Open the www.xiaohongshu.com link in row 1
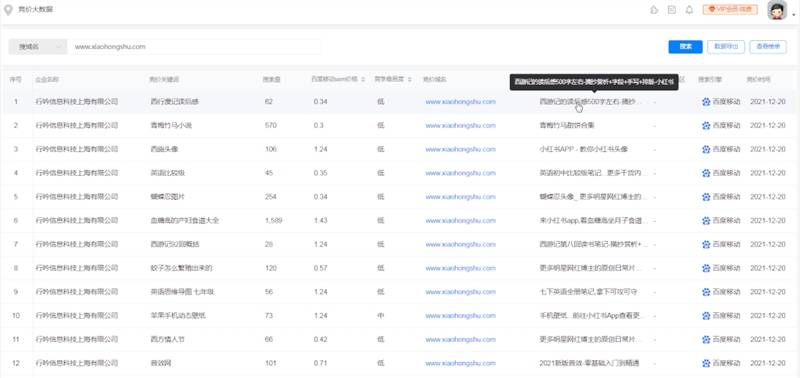Screen dimensions: 800x378 460,102
